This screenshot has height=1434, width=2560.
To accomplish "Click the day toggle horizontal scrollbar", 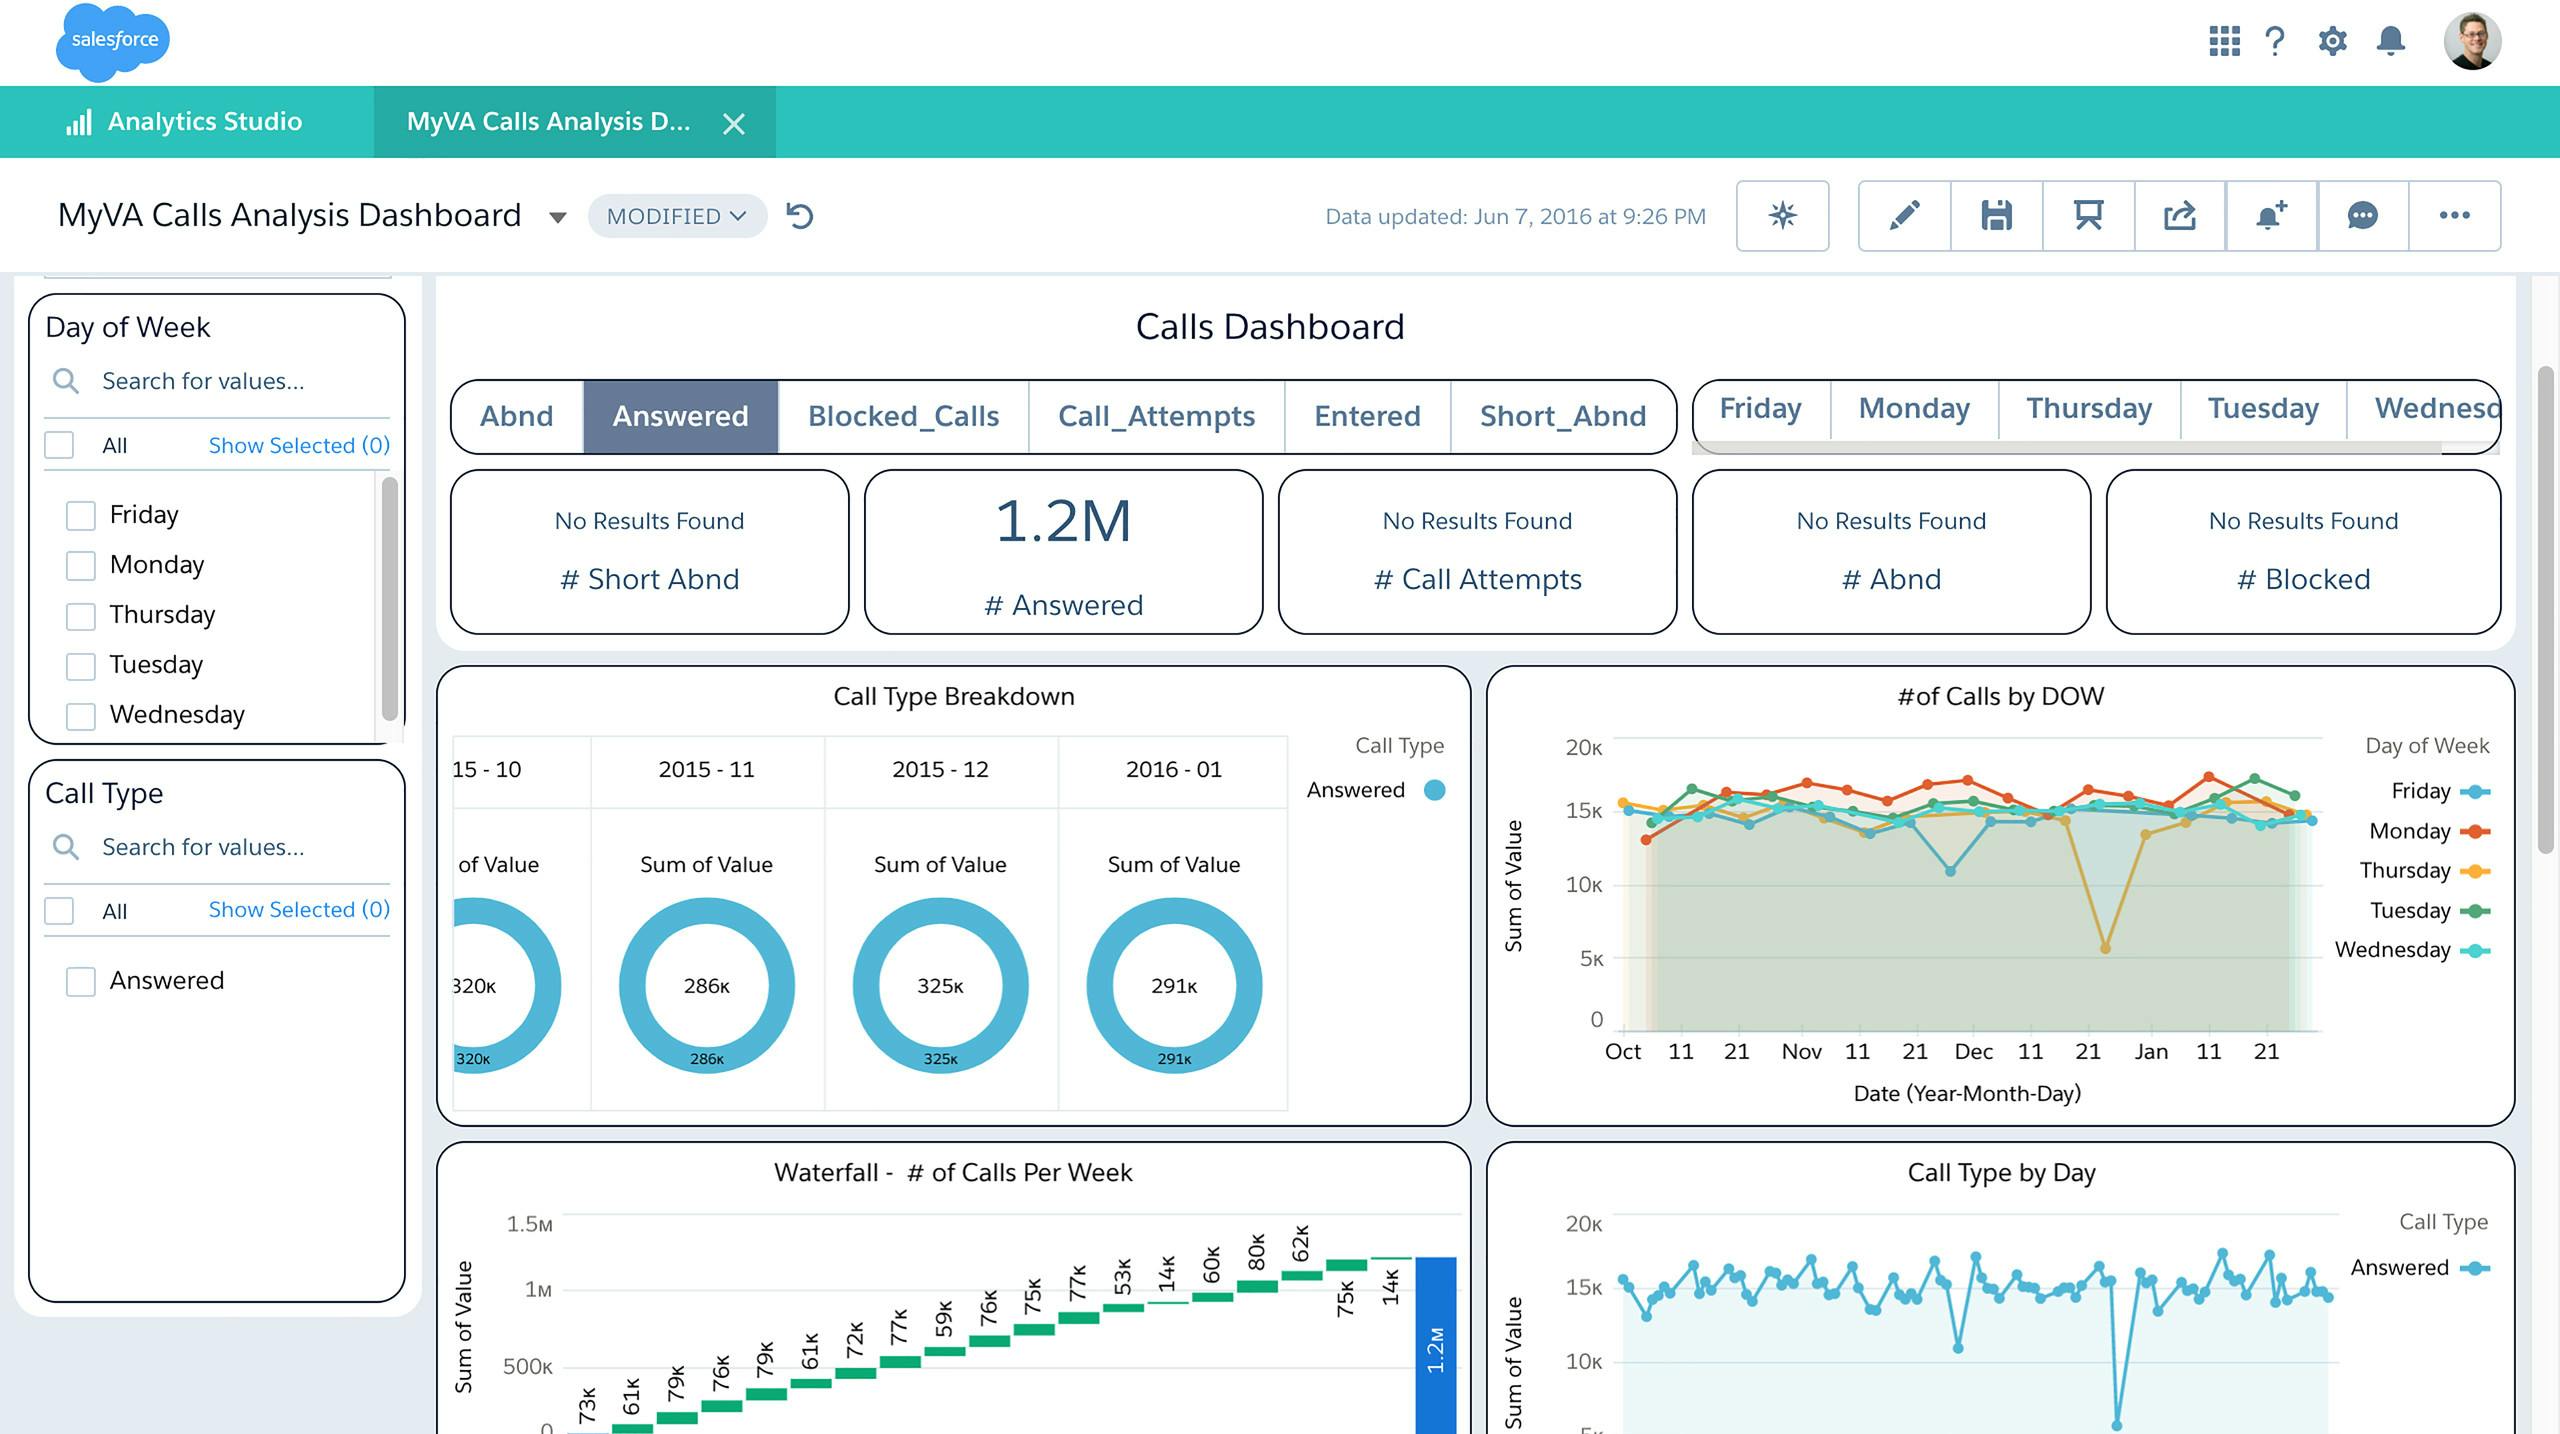I will pos(2067,447).
